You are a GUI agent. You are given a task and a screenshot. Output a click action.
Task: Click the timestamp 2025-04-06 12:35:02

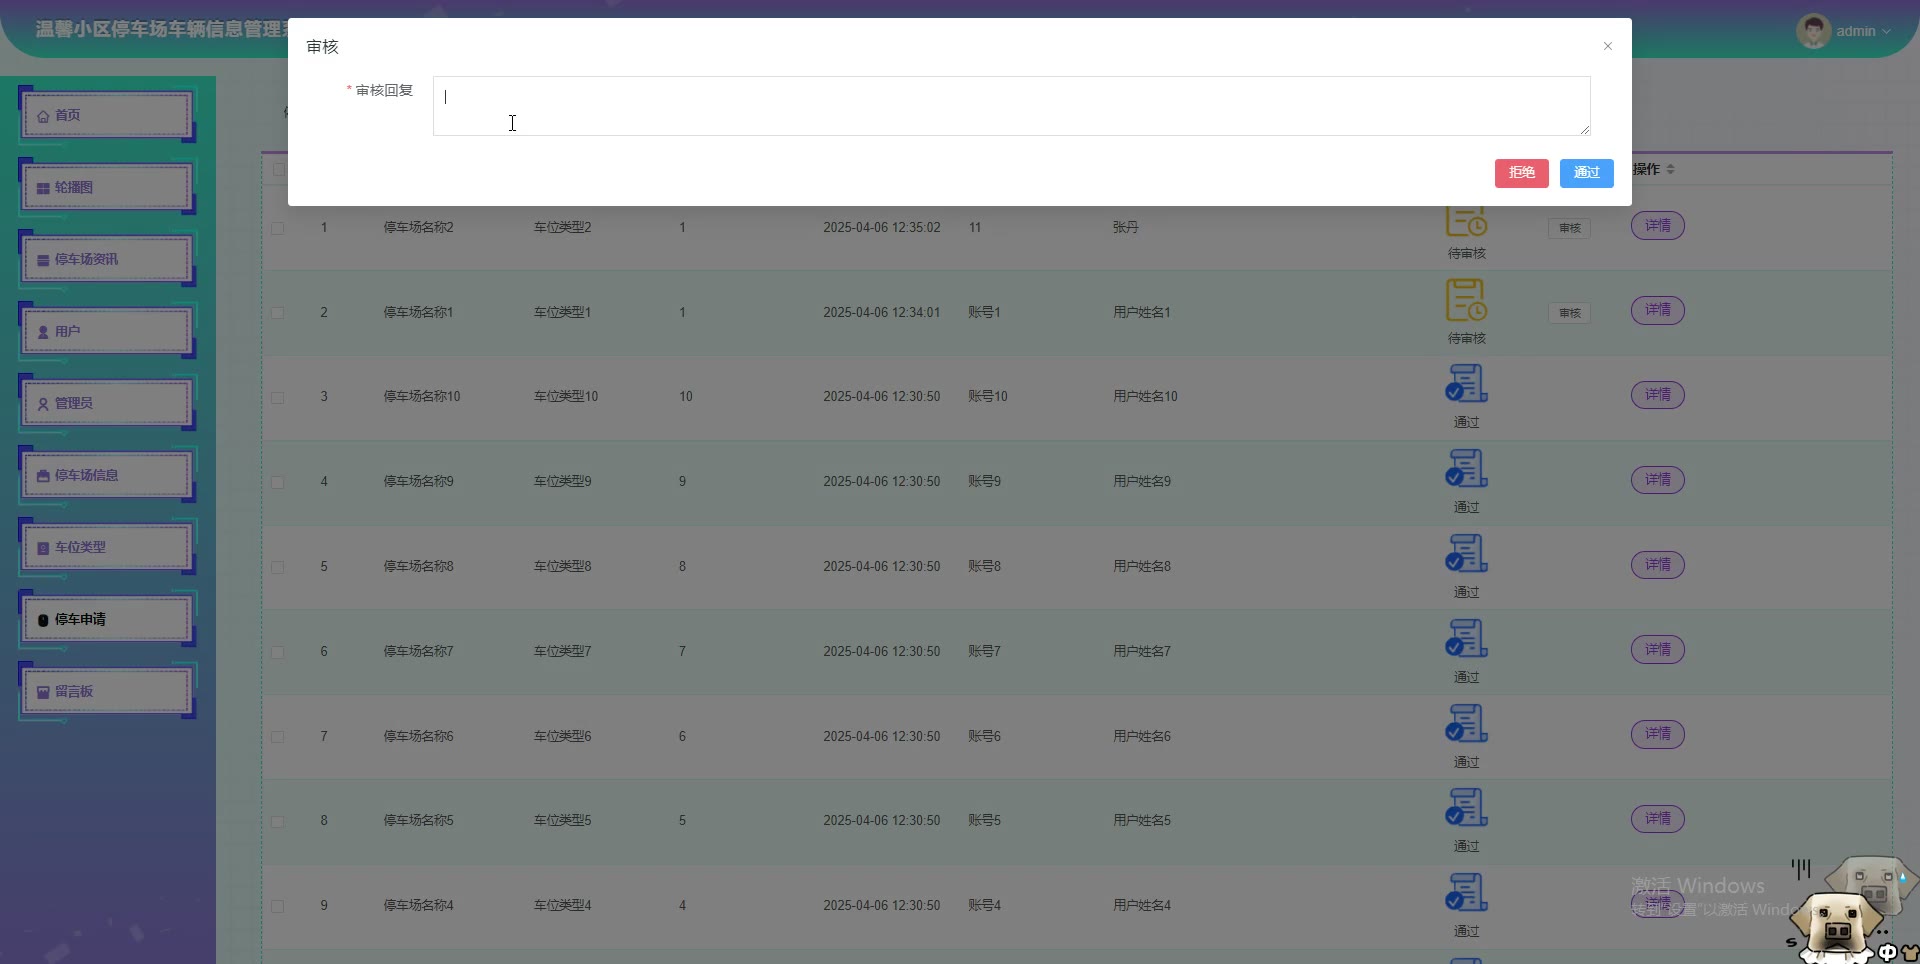click(x=881, y=228)
